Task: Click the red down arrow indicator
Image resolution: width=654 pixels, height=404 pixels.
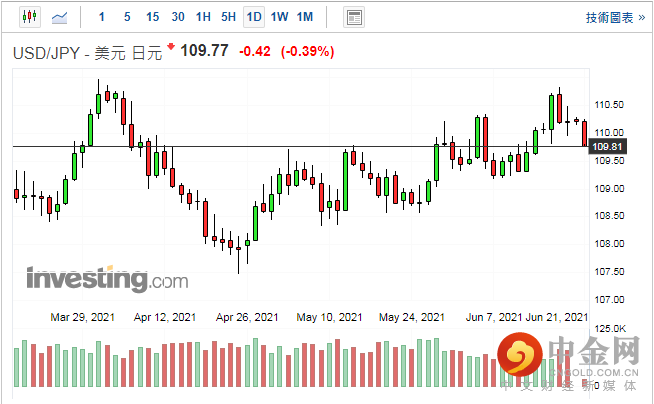Action: [x=171, y=46]
